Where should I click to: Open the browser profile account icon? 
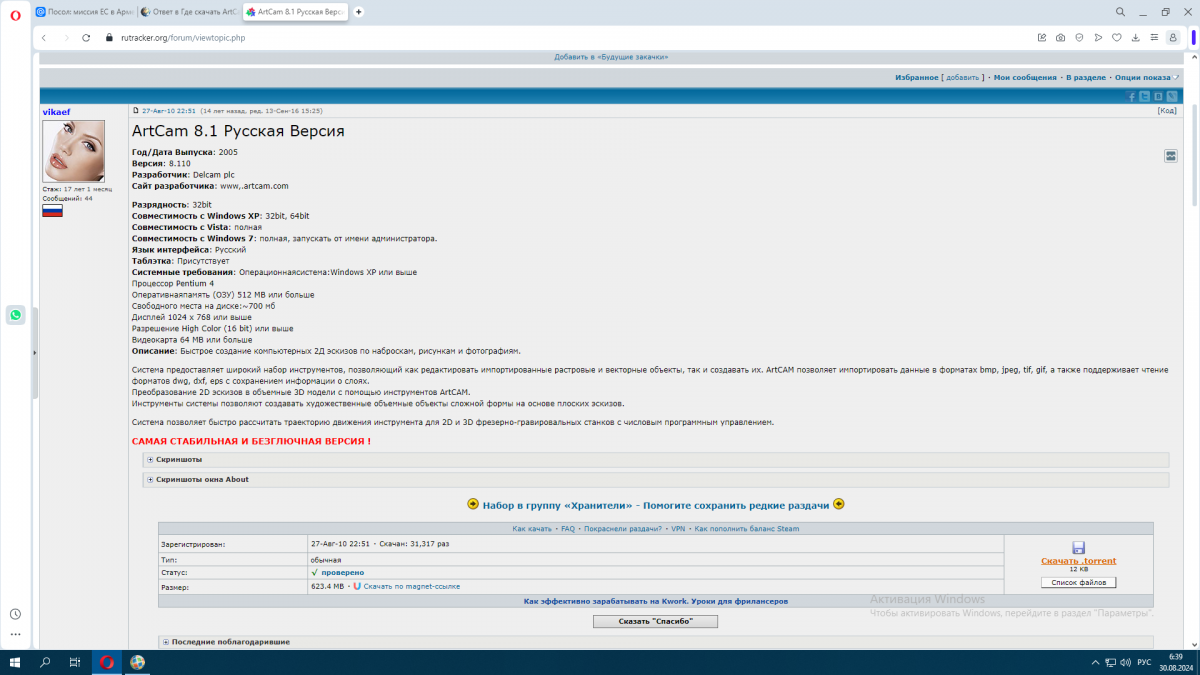pyautogui.click(x=1174, y=38)
